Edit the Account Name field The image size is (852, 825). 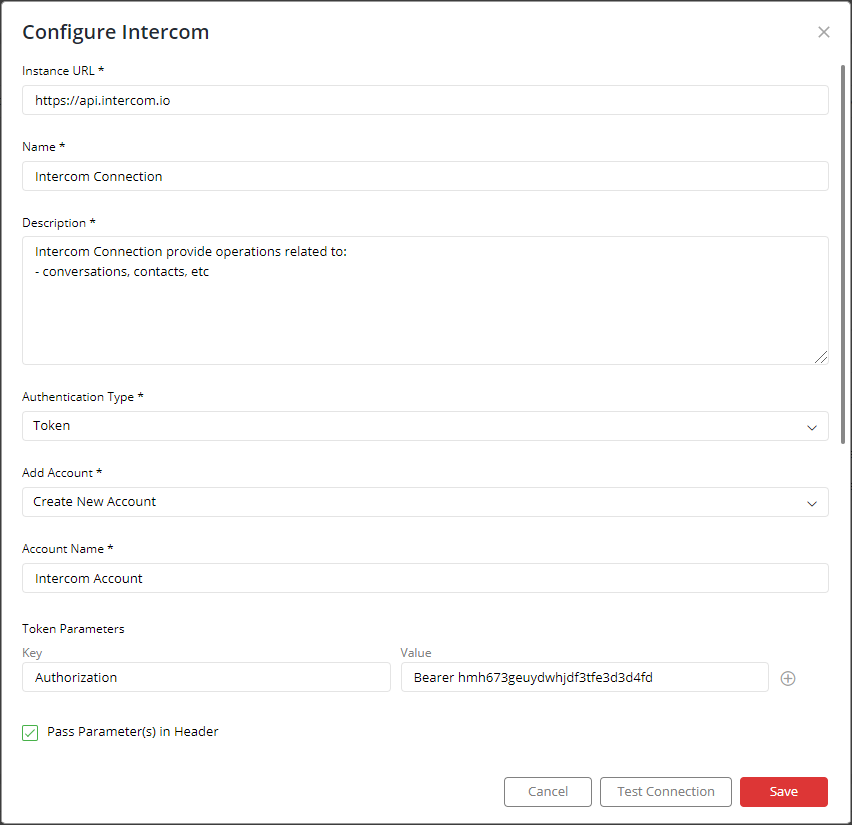point(425,578)
